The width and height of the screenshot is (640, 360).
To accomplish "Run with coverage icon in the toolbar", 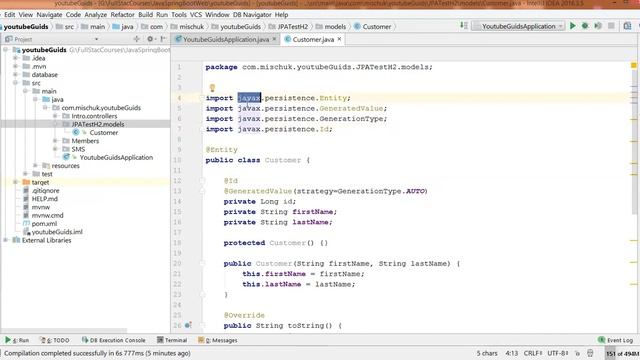I will point(598,26).
